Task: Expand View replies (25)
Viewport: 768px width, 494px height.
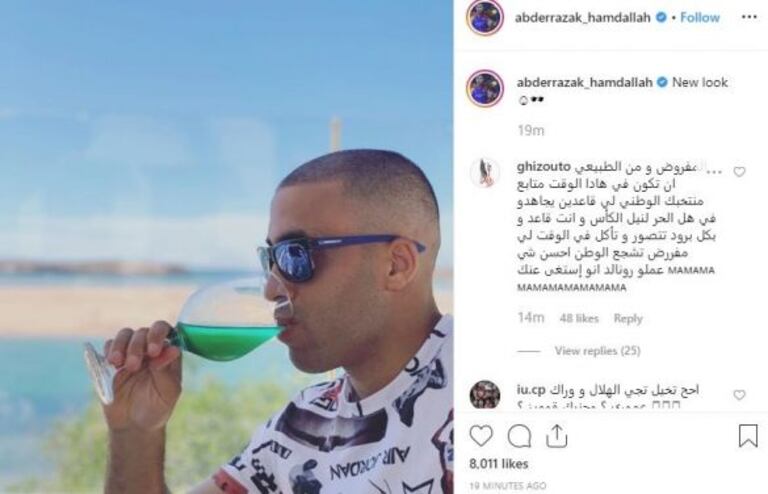Action: [598, 351]
